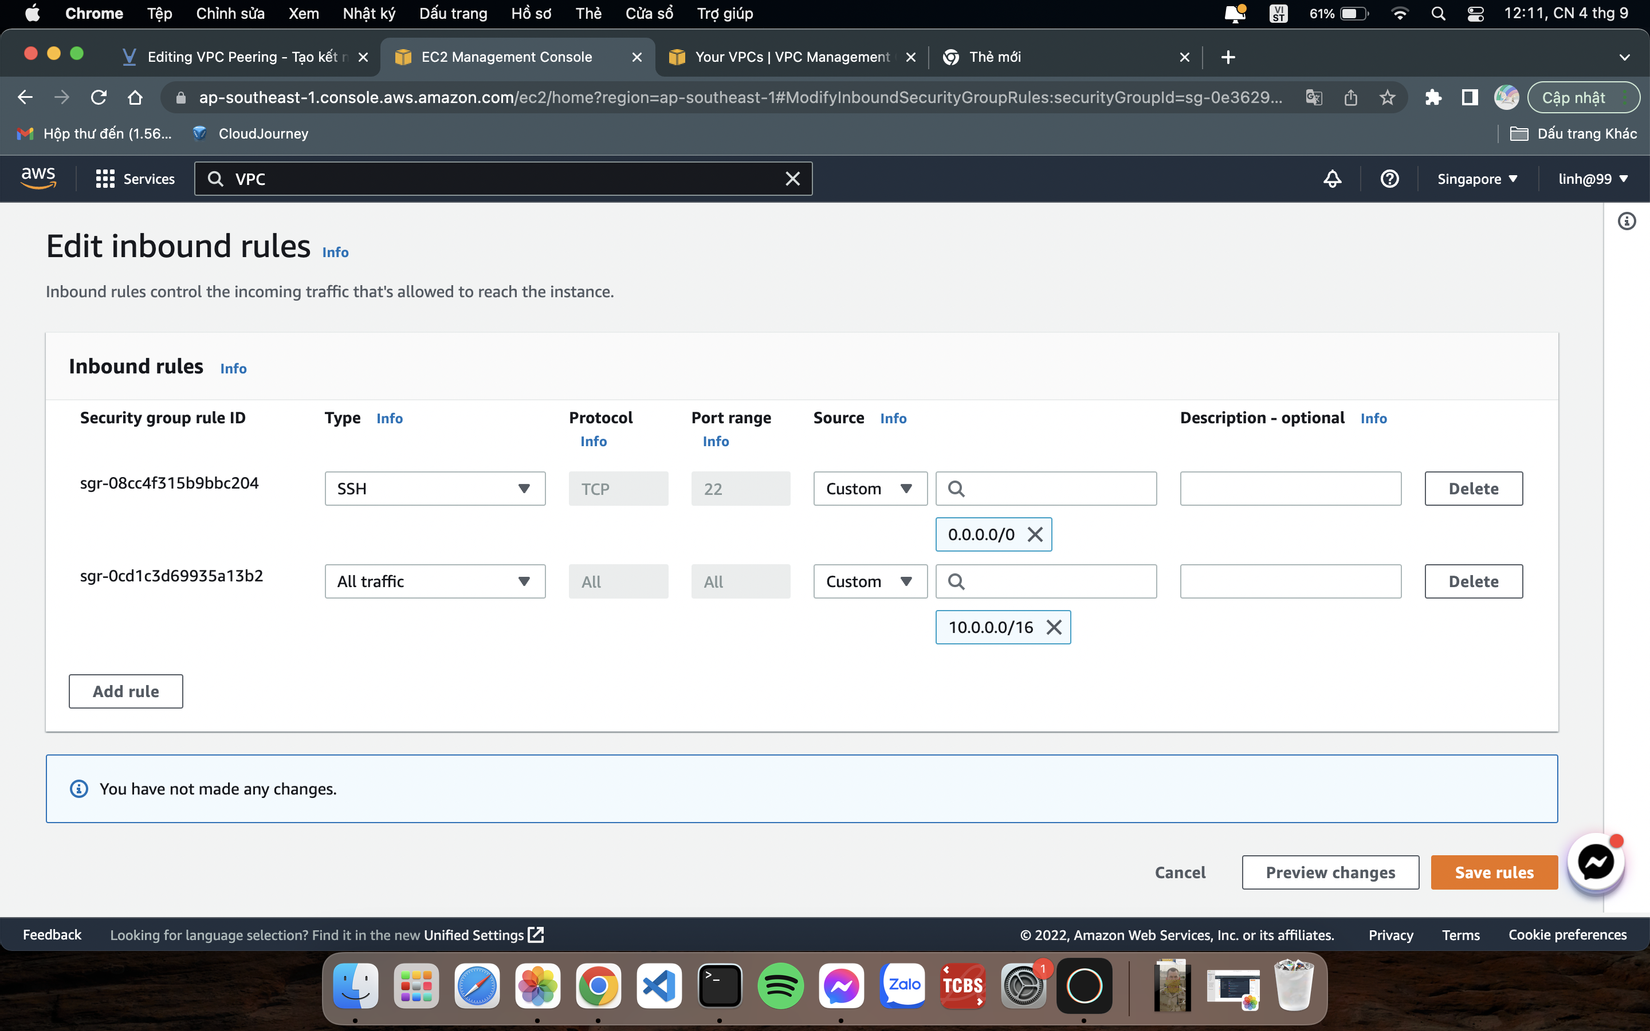Open the linh@99 account menu
The width and height of the screenshot is (1650, 1031).
click(1593, 179)
